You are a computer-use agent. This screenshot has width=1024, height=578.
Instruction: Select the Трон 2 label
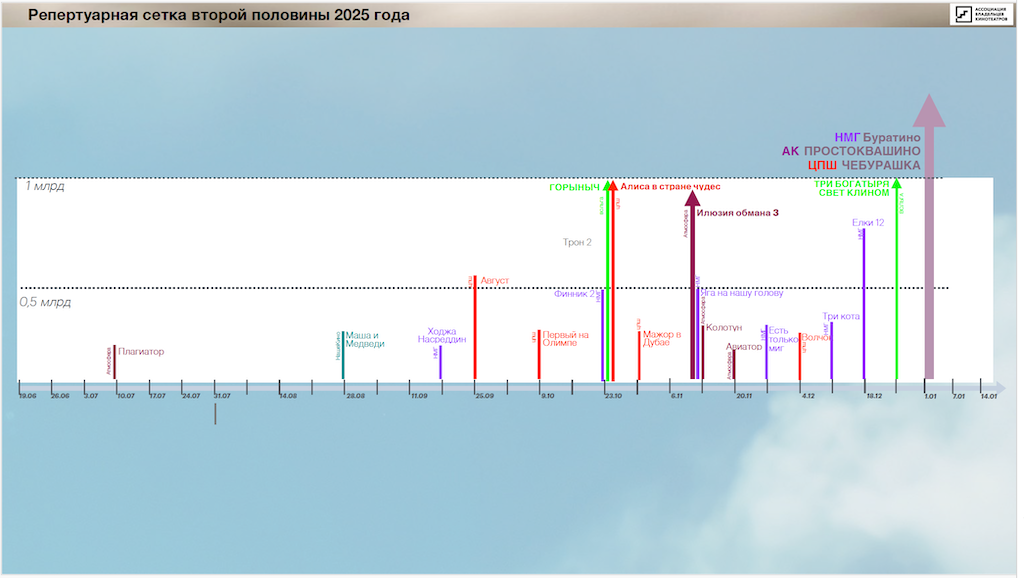[x=578, y=242]
